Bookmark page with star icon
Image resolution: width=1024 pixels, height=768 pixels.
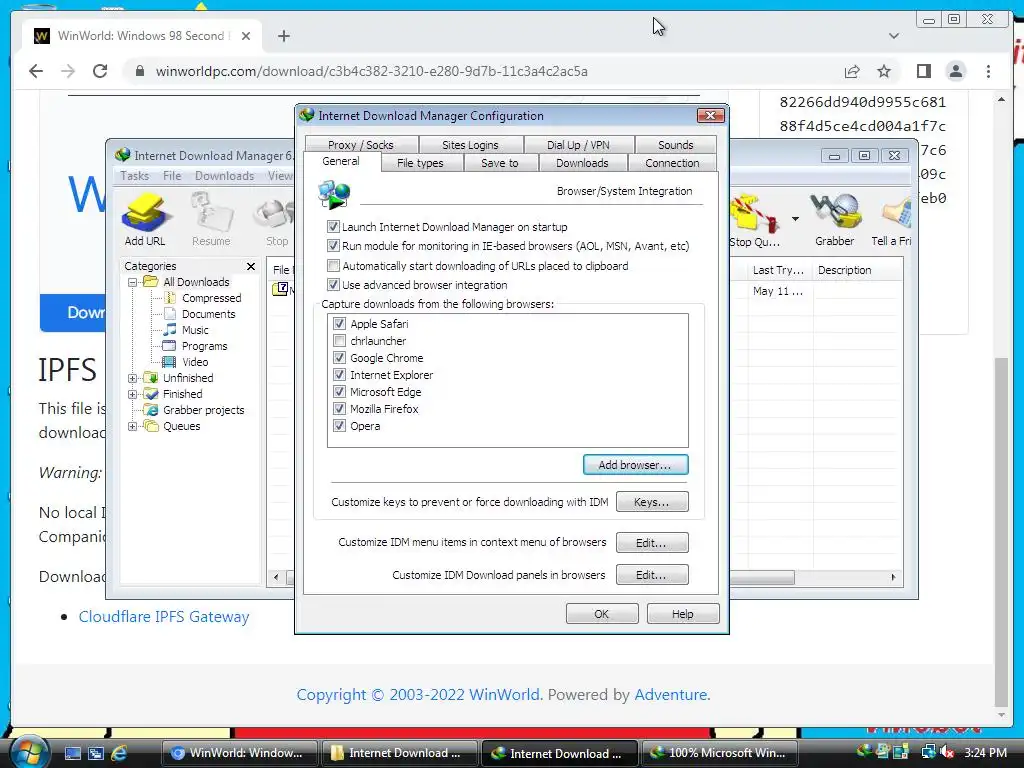pos(884,71)
